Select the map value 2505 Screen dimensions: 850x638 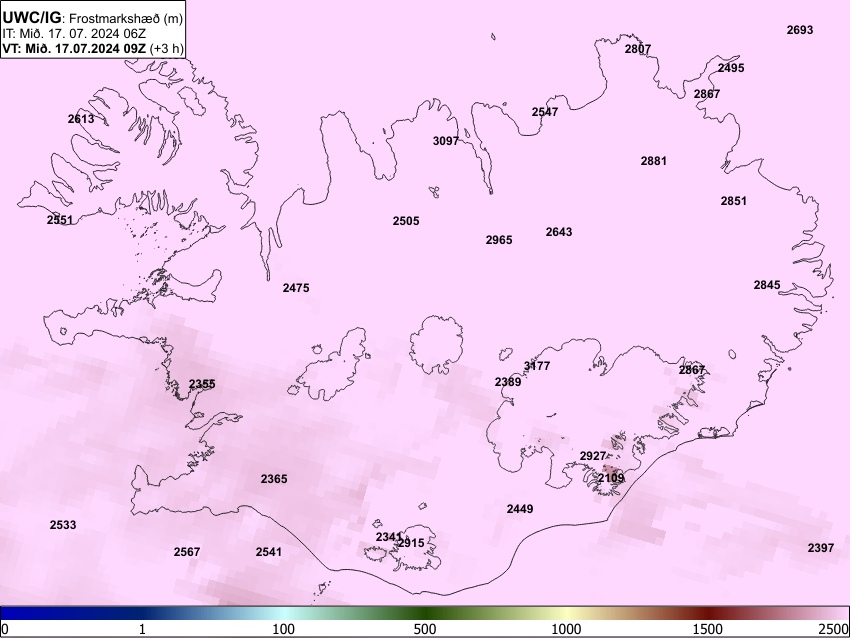(x=406, y=221)
